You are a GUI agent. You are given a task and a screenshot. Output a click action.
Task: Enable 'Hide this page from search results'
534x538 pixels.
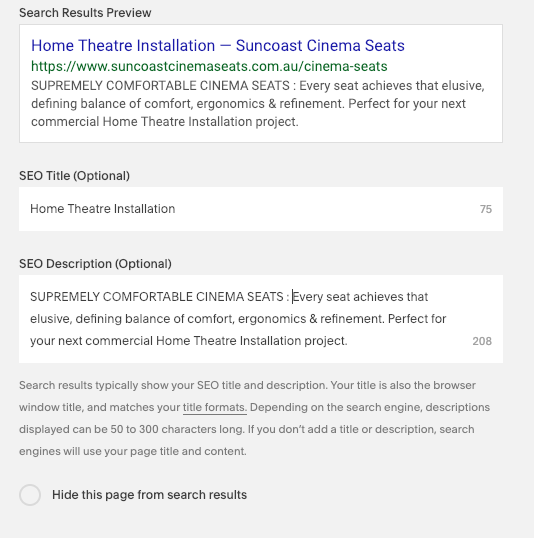pos(30,495)
